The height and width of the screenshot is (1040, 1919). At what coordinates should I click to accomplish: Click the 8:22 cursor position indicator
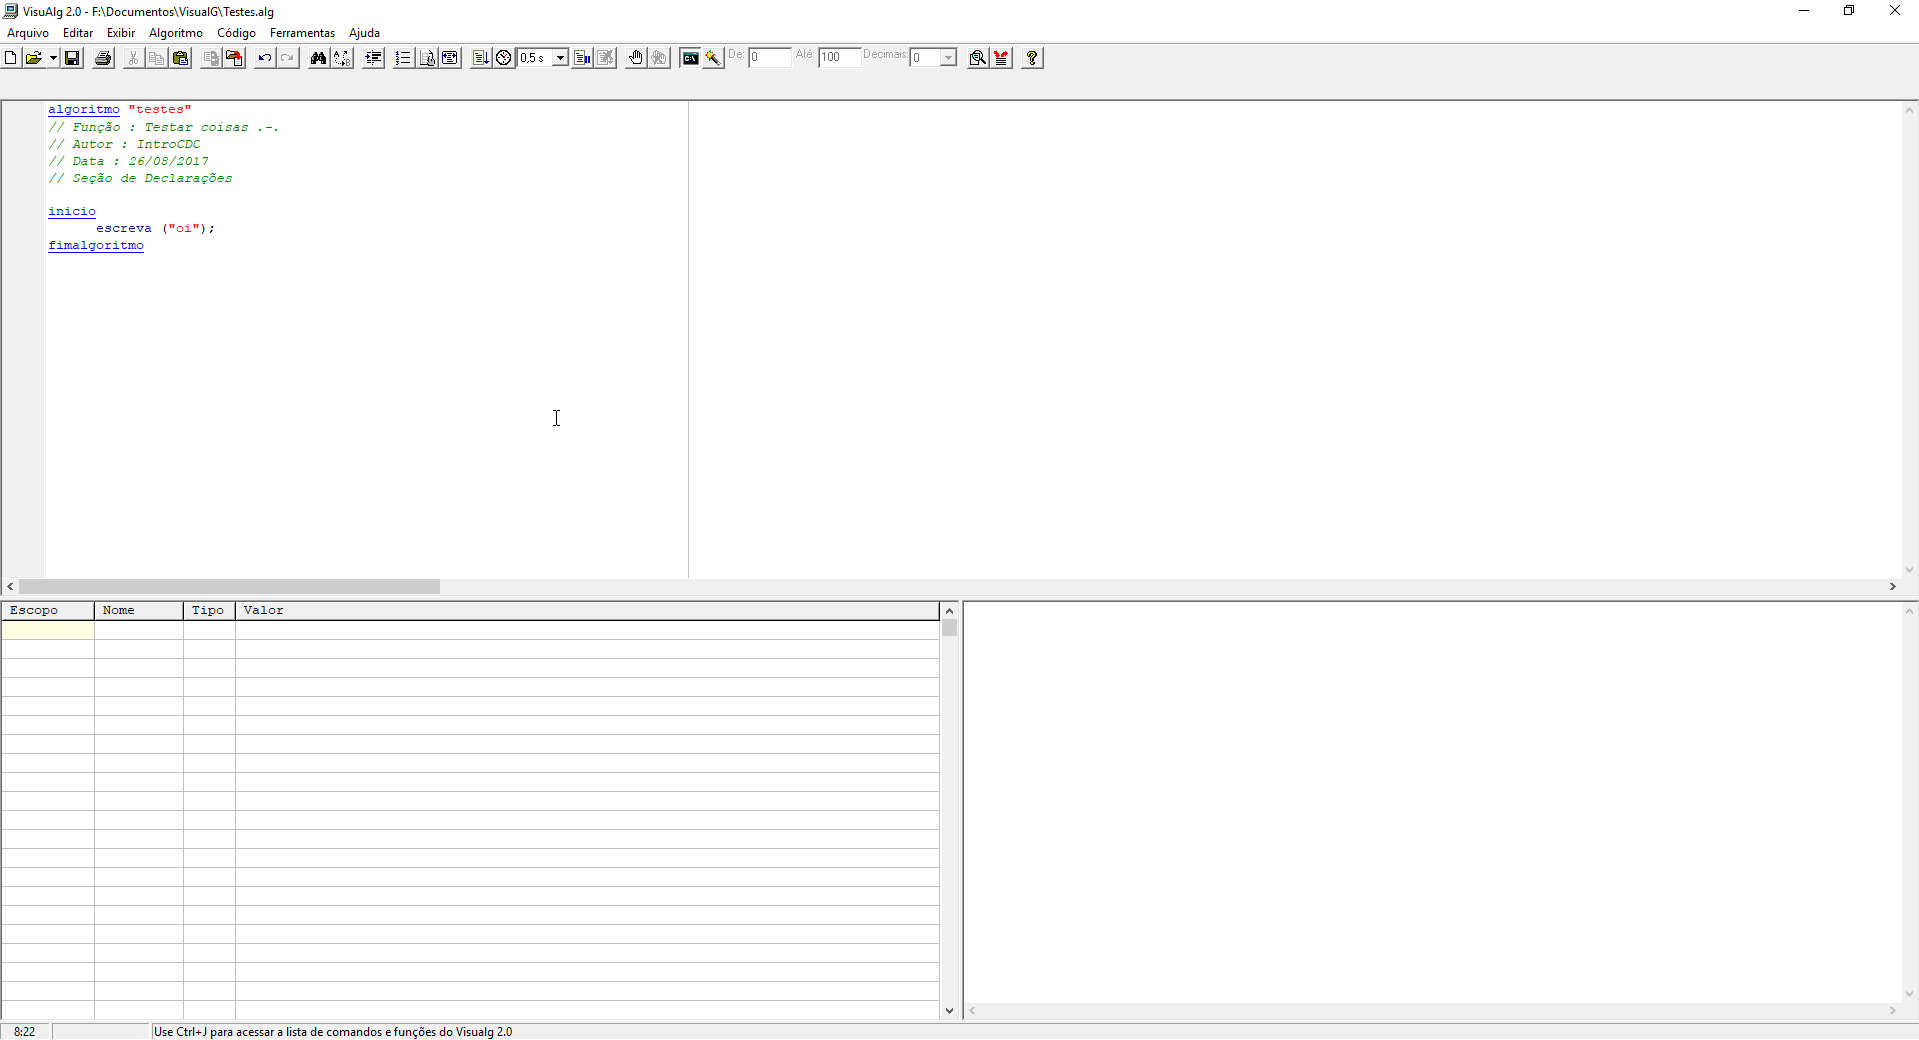[x=25, y=1032]
